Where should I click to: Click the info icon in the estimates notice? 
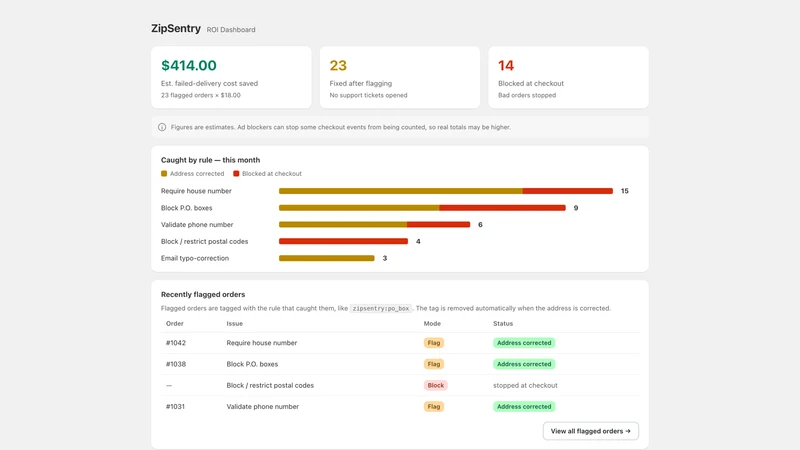coord(162,127)
